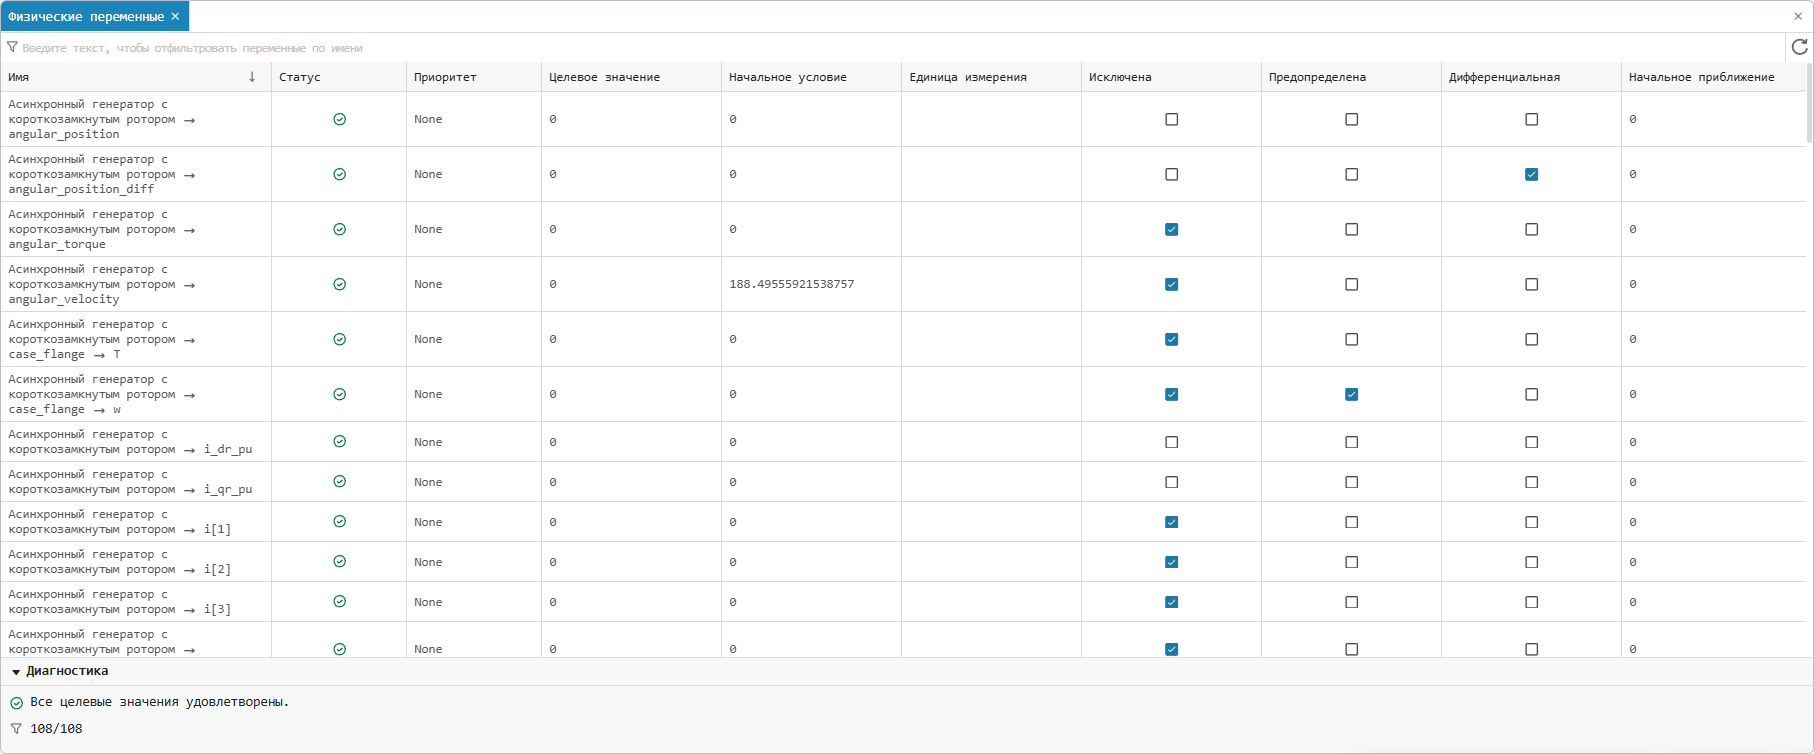This screenshot has width=1814, height=754.
Task: Check Дифференциальная for case_flange → T row
Action: (1532, 339)
